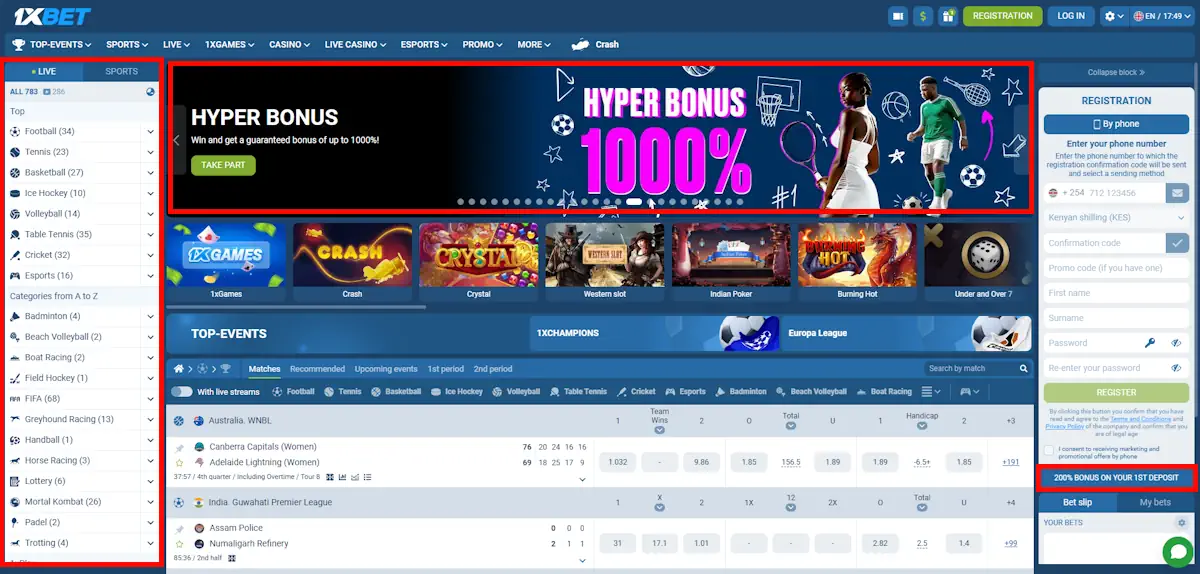Go to previous banner slide arrow
Screen dimensions: 1200x574
[x=177, y=140]
